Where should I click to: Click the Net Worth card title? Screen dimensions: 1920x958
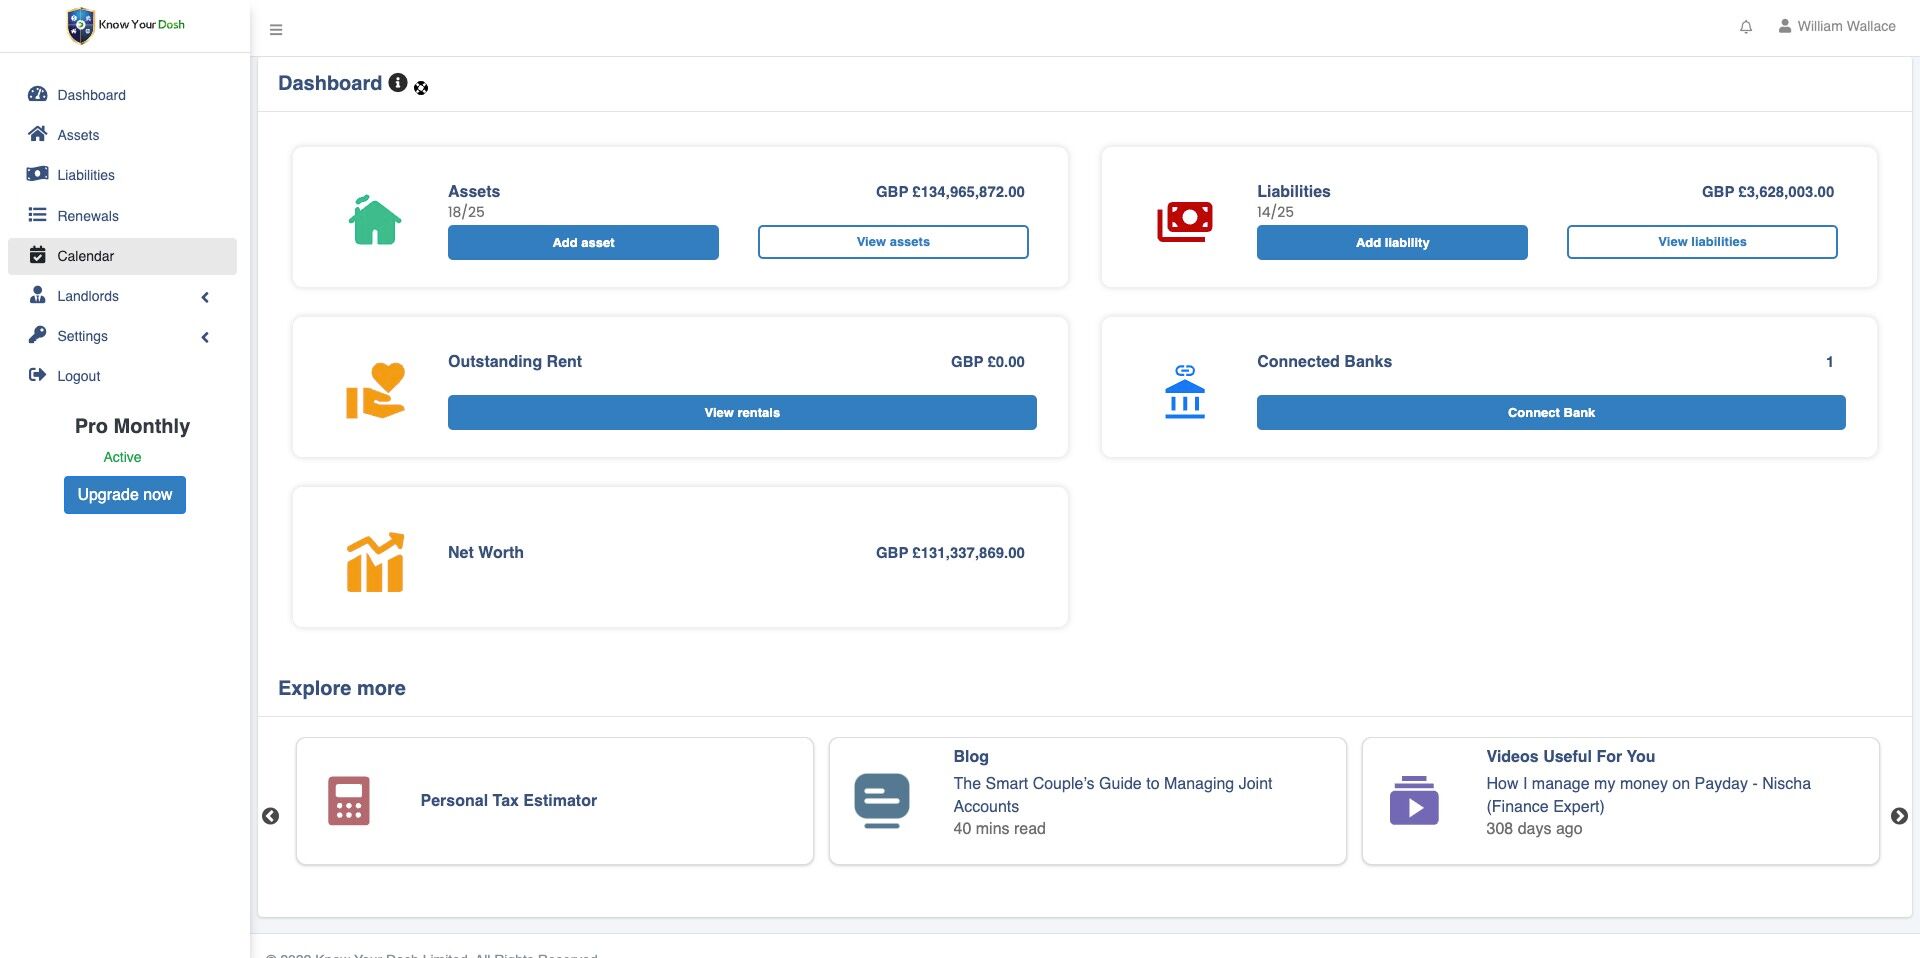(485, 552)
